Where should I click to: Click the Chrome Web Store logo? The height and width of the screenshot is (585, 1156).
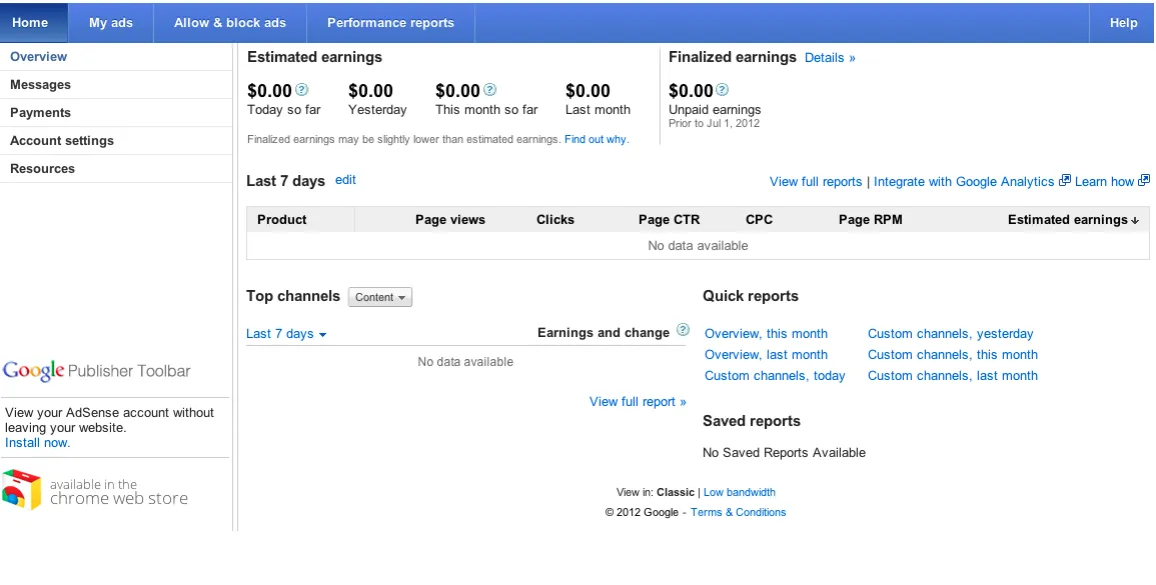coord(95,490)
